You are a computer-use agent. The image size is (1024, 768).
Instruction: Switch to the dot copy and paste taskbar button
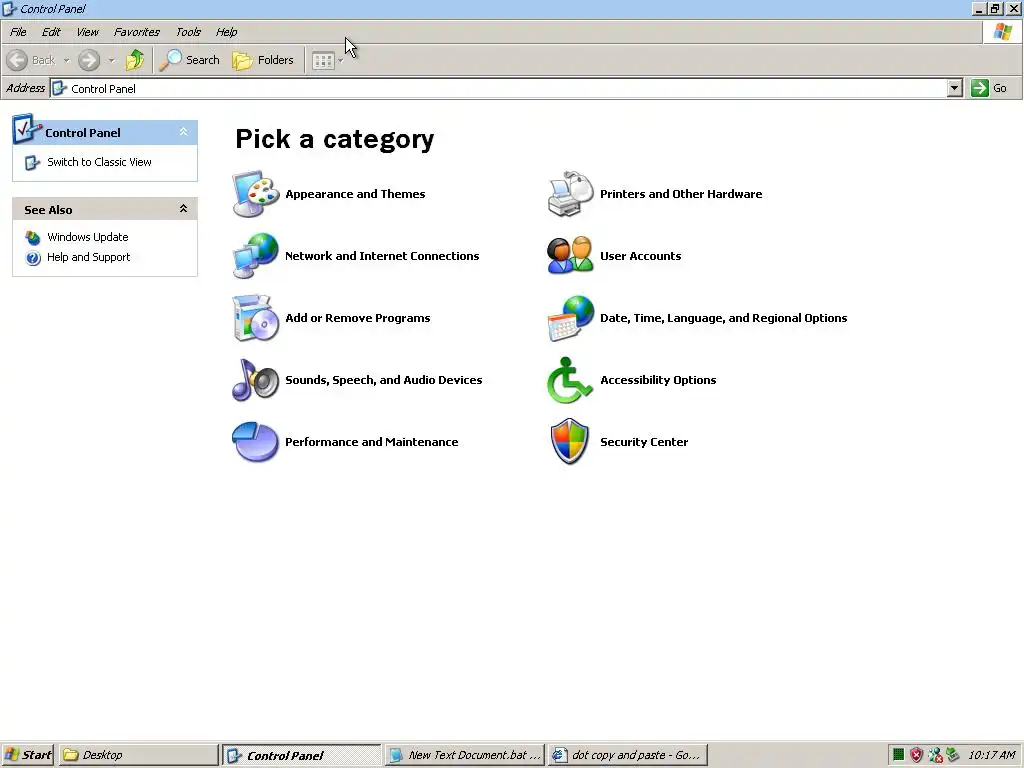coord(628,755)
